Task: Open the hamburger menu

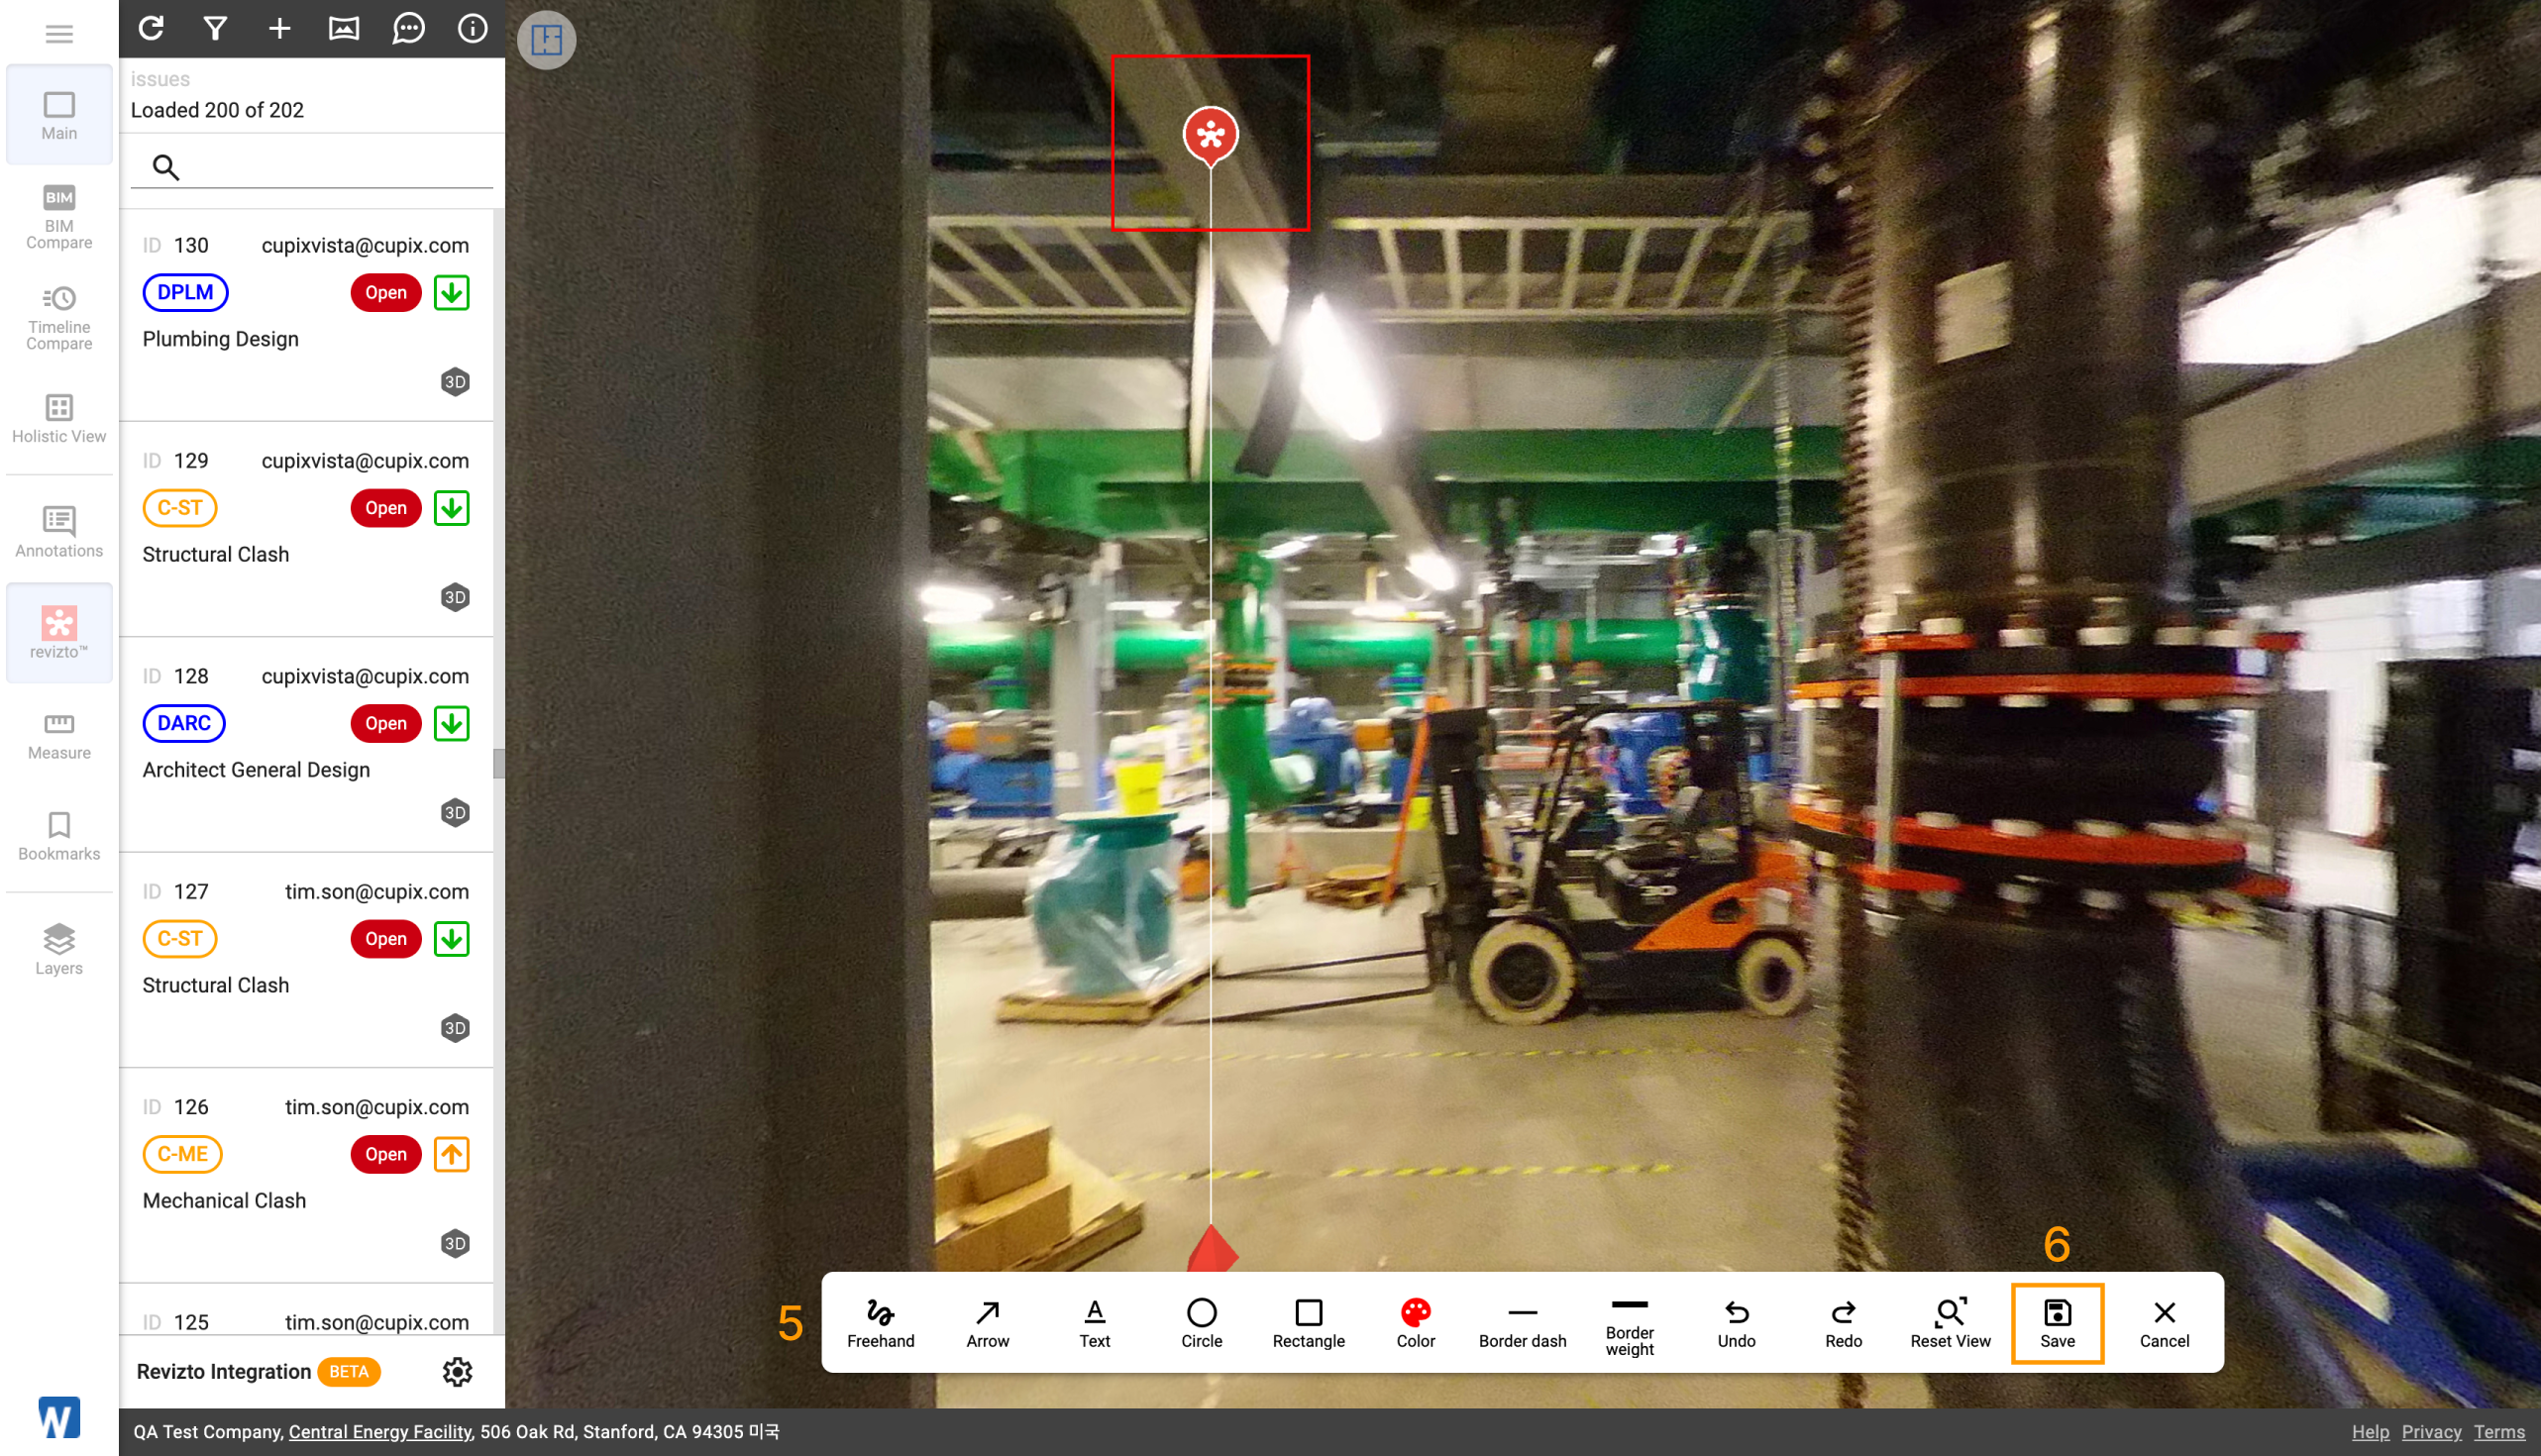Action: (x=59, y=33)
